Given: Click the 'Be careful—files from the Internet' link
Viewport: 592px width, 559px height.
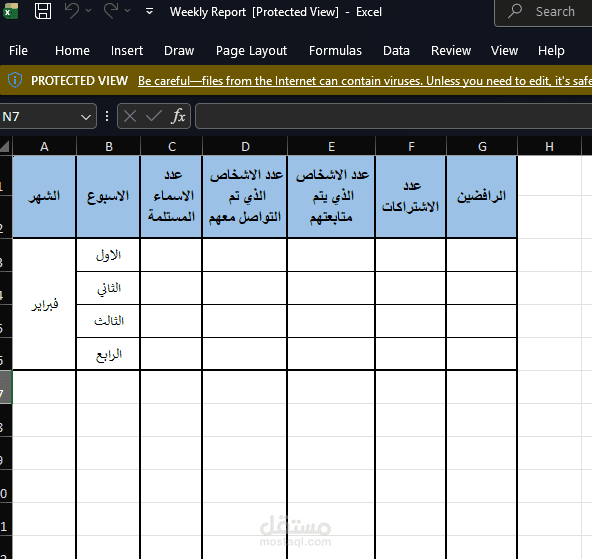Looking at the screenshot, I should [x=365, y=81].
